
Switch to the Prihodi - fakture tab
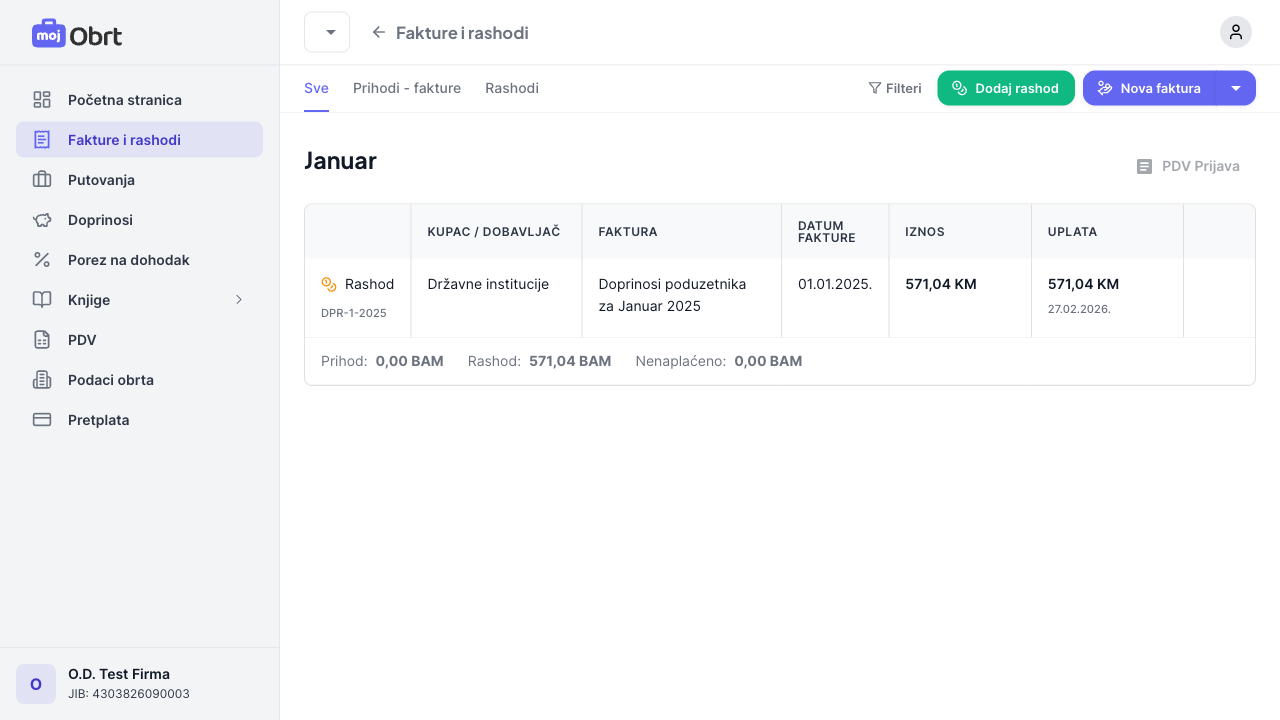pyautogui.click(x=407, y=88)
